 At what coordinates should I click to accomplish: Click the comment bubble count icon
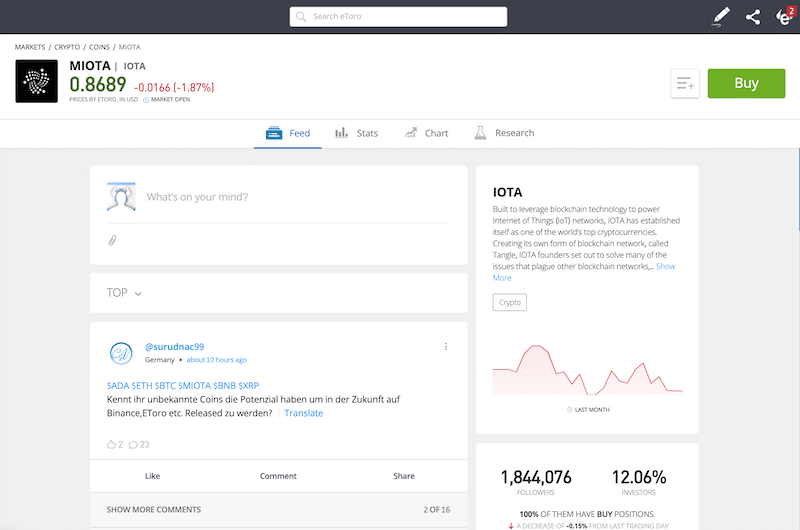click(x=133, y=444)
